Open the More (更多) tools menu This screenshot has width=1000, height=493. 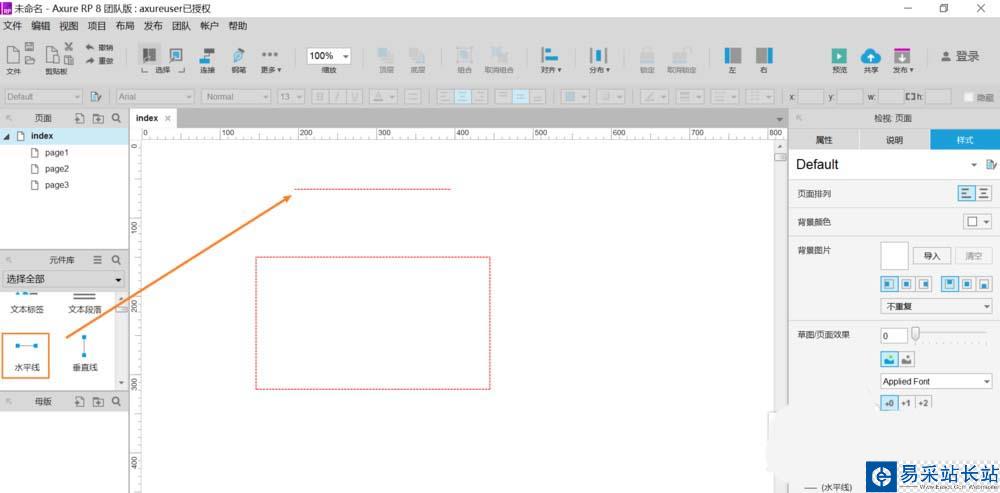point(270,61)
